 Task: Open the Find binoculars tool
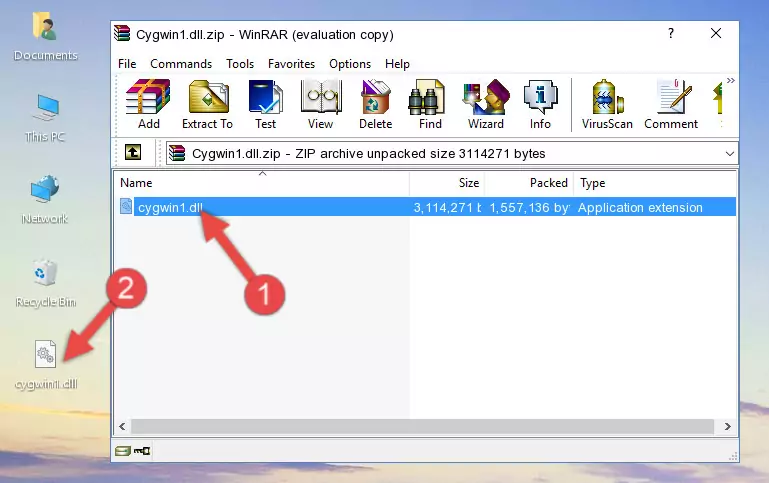click(x=430, y=104)
